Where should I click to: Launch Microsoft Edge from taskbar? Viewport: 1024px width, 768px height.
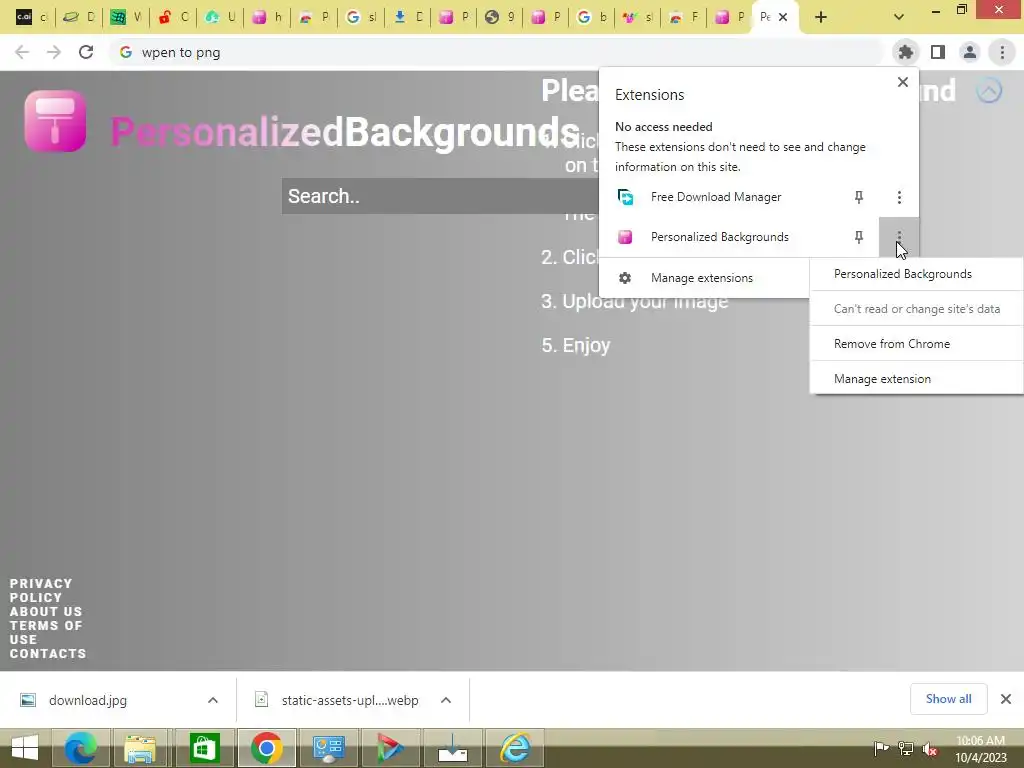(81, 748)
